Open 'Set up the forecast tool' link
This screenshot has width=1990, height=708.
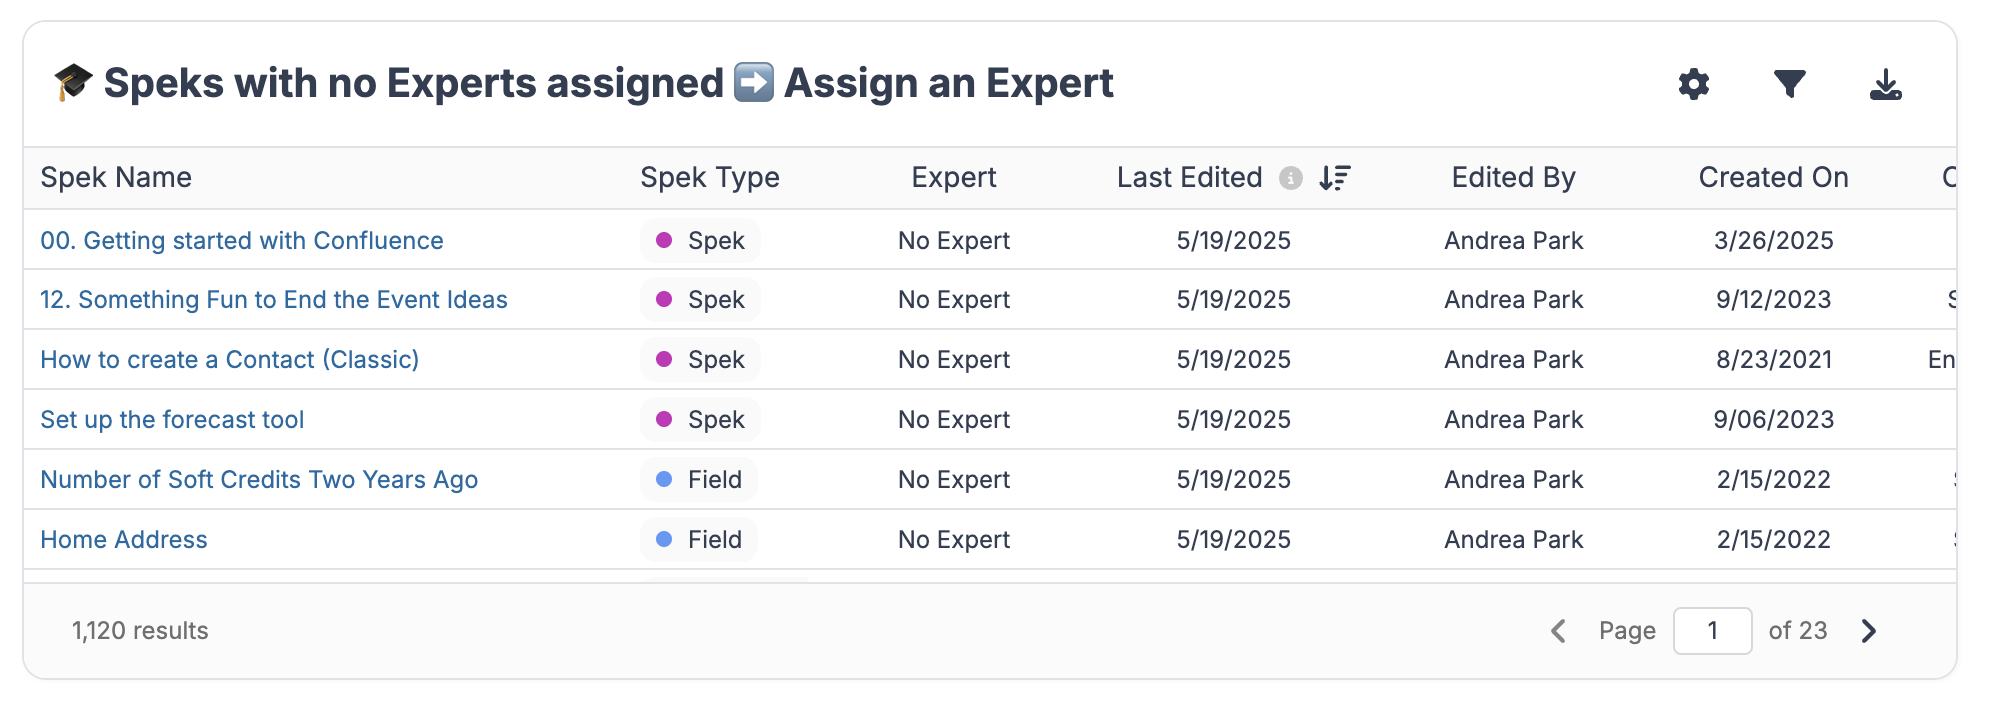coord(172,419)
